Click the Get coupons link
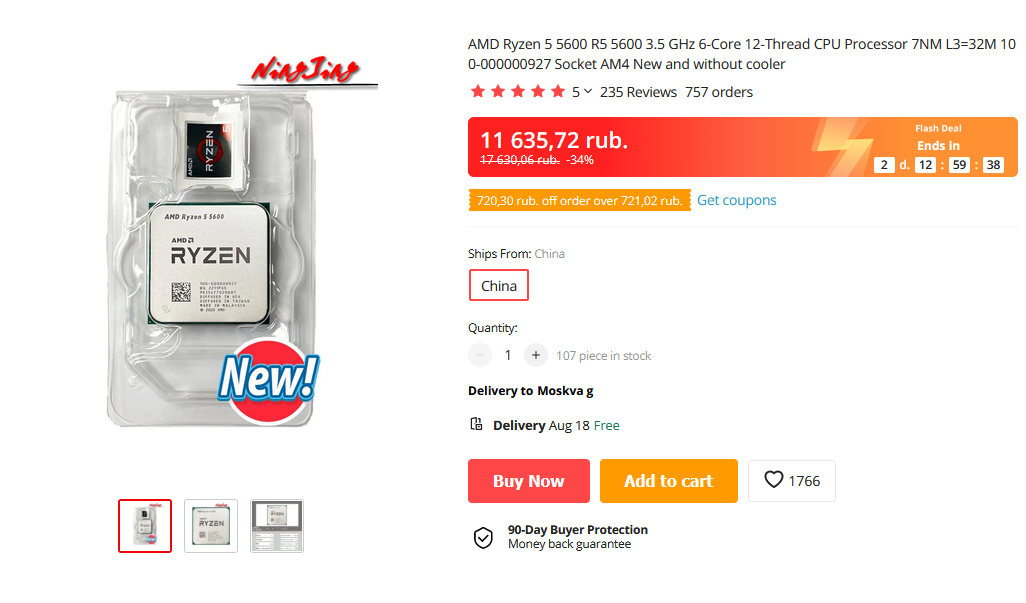 coord(736,200)
